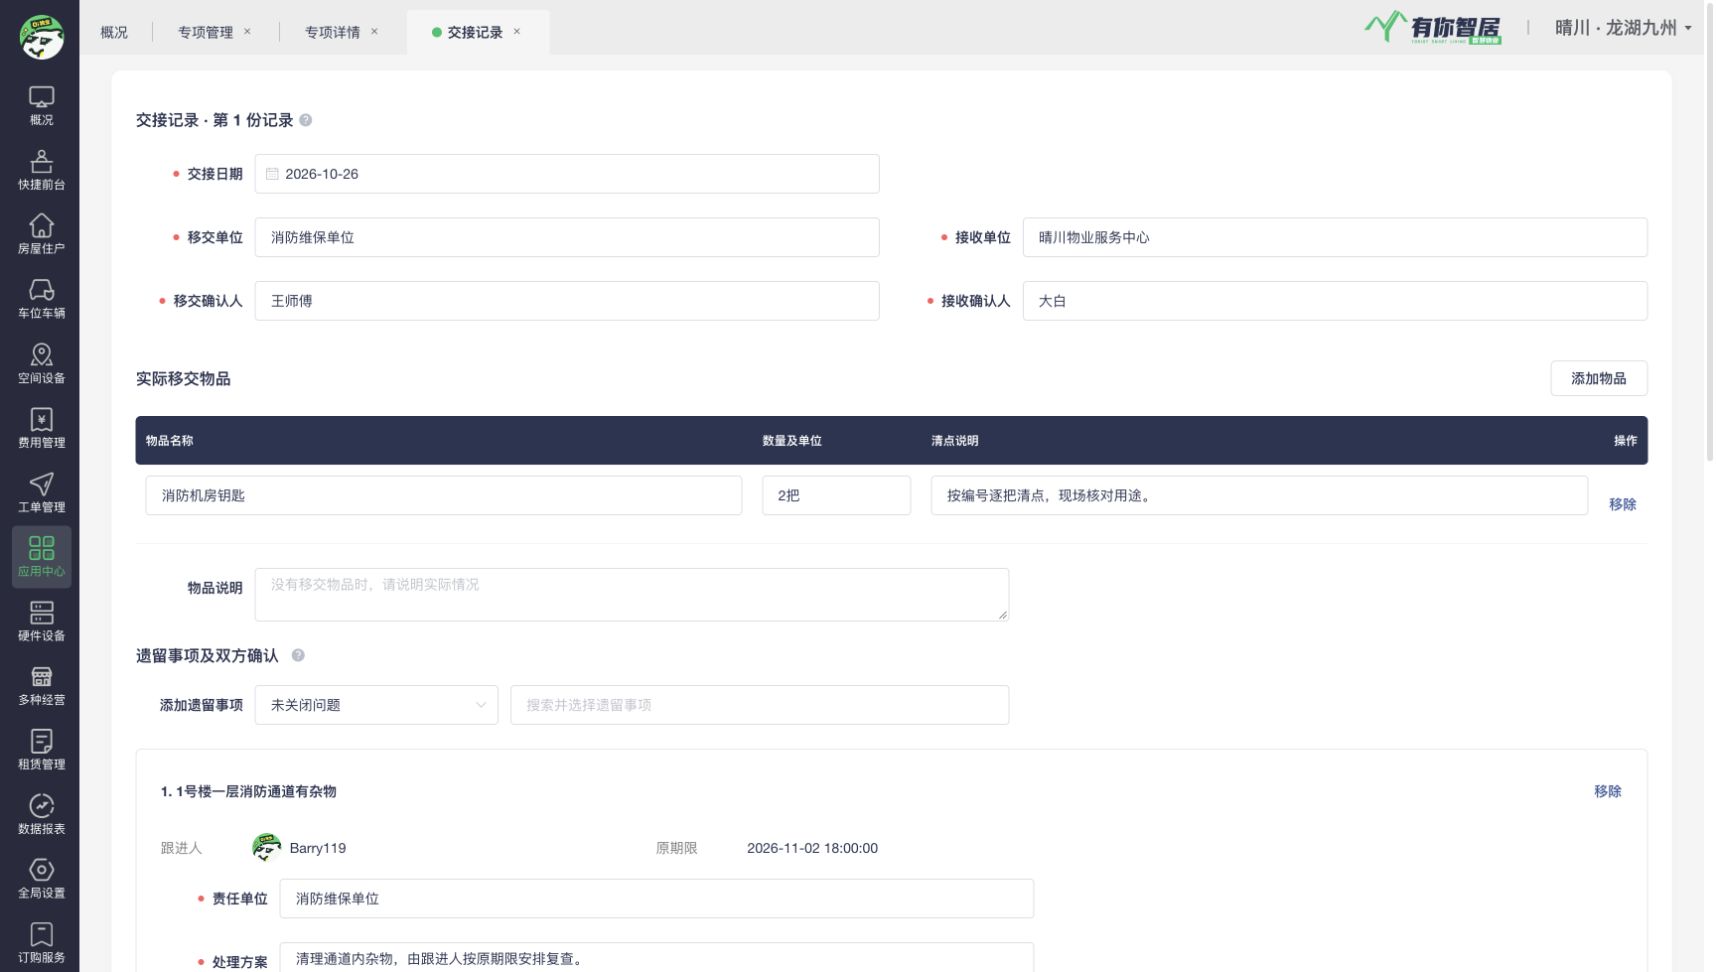Switch to the 概况 tab
Image resolution: width=1716 pixels, height=972 pixels.
point(114,32)
